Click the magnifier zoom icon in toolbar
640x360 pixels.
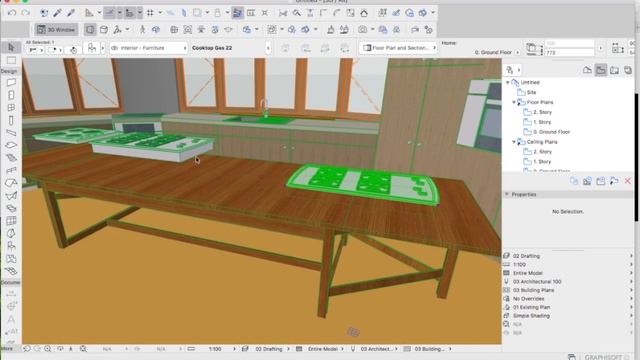tap(297, 13)
